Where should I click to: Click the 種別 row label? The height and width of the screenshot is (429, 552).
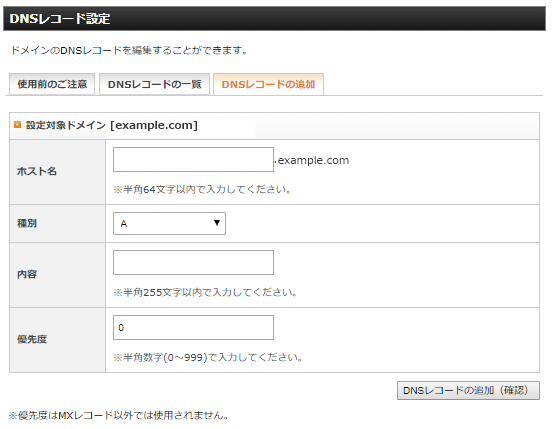[x=27, y=223]
